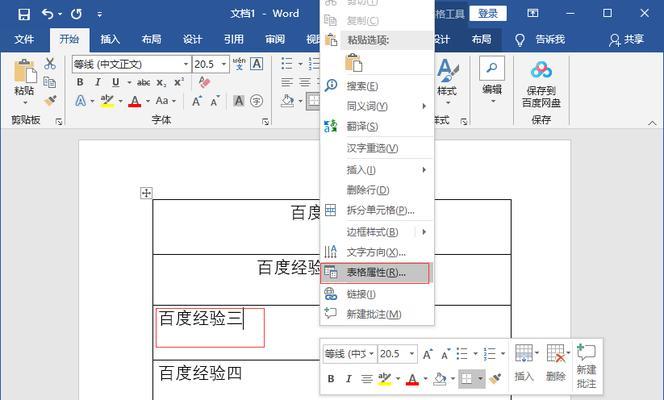Screen dimensions: 664x400
Task: Choose Search (搜索) in context menu
Action: coord(377,86)
